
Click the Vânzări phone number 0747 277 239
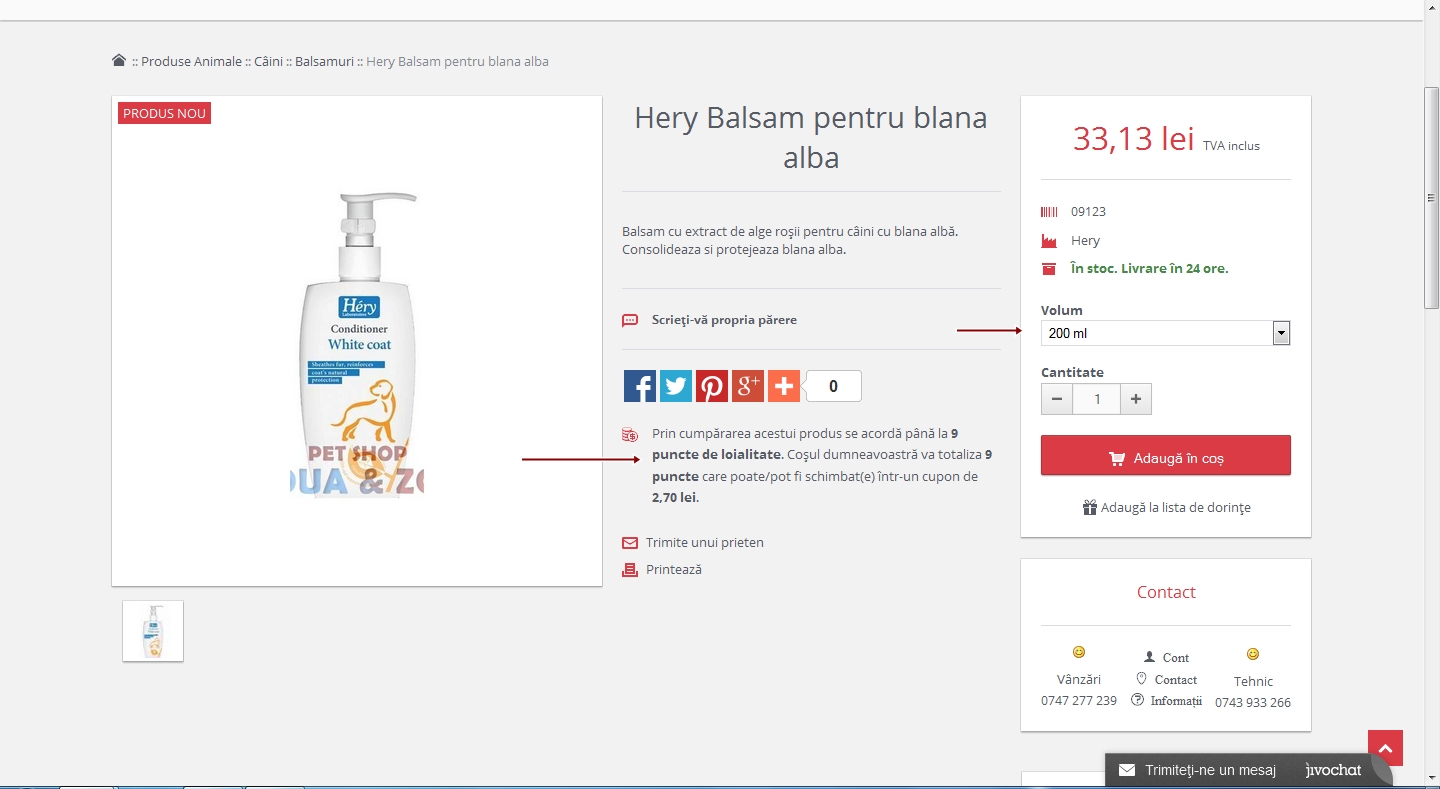pyautogui.click(x=1079, y=701)
